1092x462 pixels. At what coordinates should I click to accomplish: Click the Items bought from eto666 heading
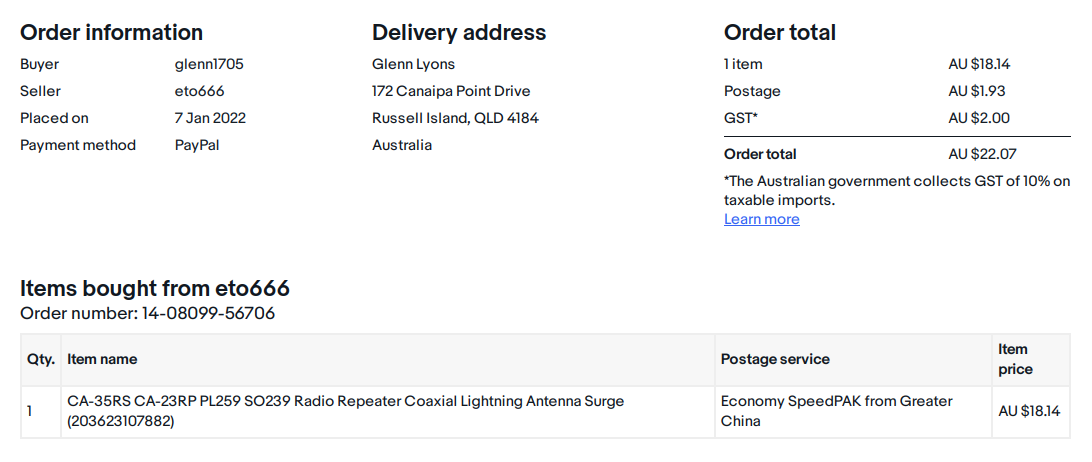click(155, 289)
